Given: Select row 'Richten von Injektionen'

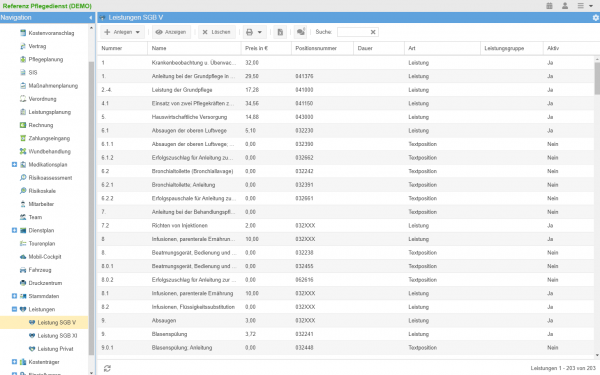Looking at the screenshot, I should click(x=346, y=226).
